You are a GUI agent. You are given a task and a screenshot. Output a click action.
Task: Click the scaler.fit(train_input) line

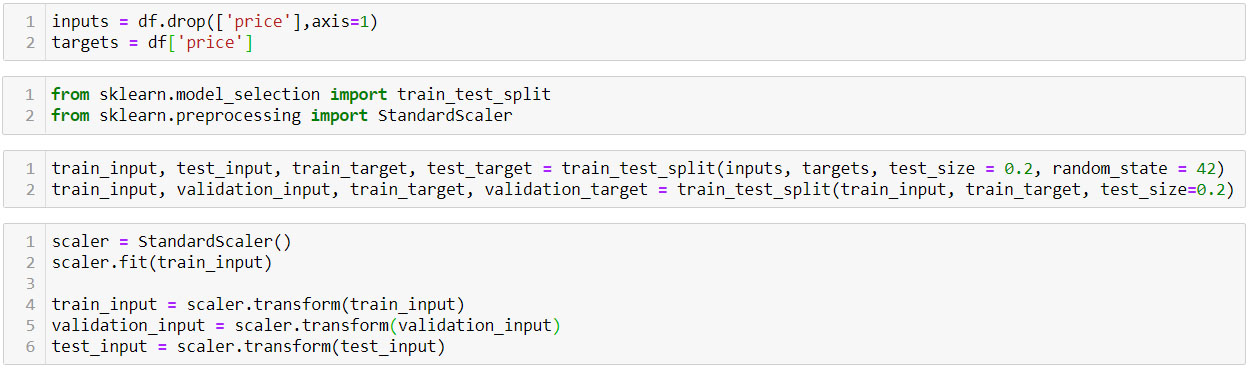click(x=162, y=262)
